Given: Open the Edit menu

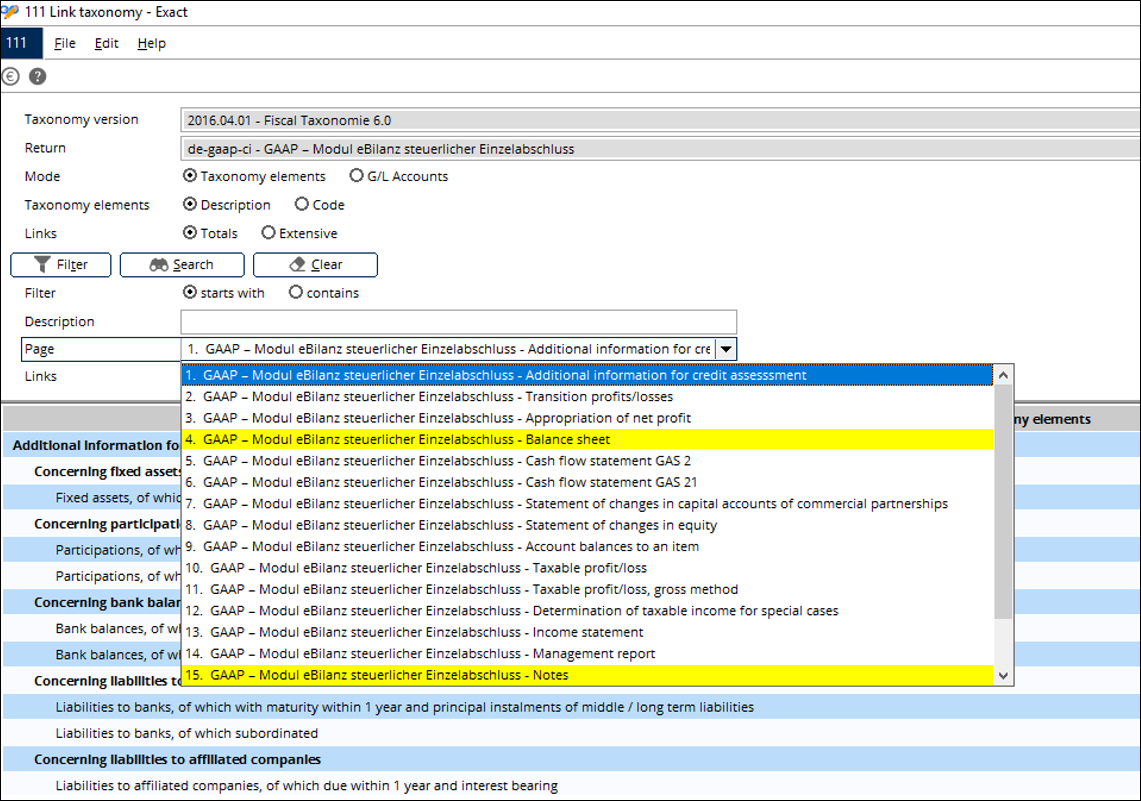Looking at the screenshot, I should coord(106,44).
